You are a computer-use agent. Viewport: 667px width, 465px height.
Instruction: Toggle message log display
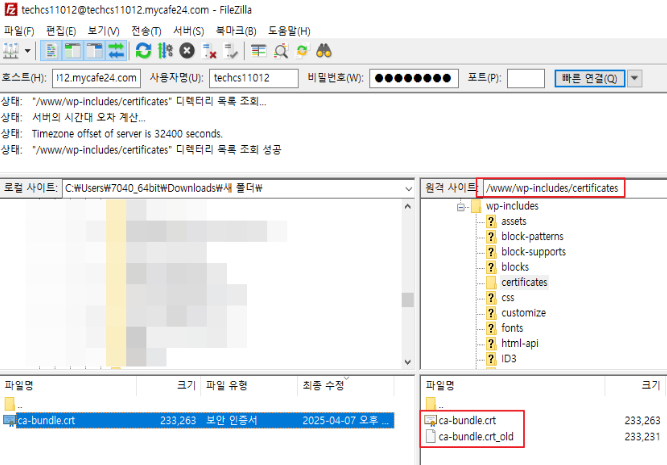pos(51,51)
